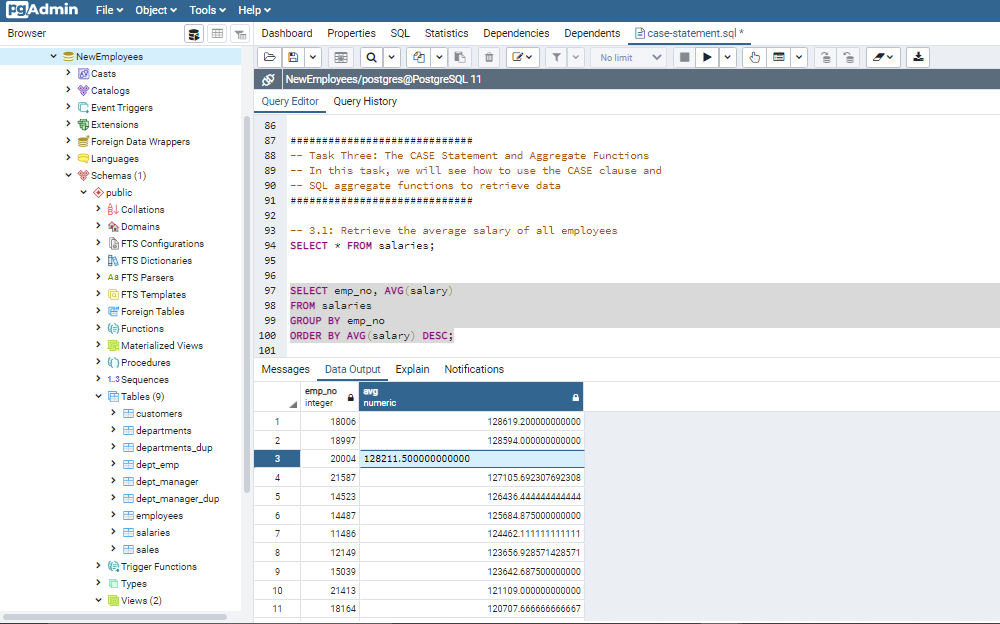Click the Open File toolbar icon
This screenshot has width=1000, height=624.
pyautogui.click(x=270, y=57)
